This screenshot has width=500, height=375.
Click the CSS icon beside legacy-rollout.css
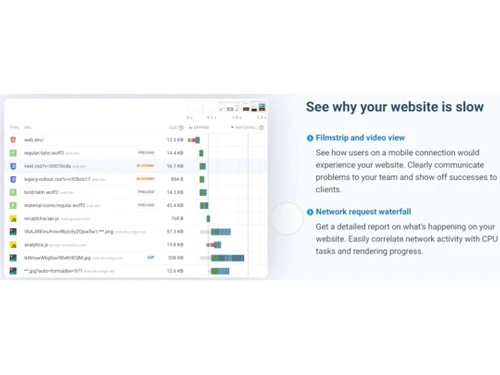tap(13, 179)
